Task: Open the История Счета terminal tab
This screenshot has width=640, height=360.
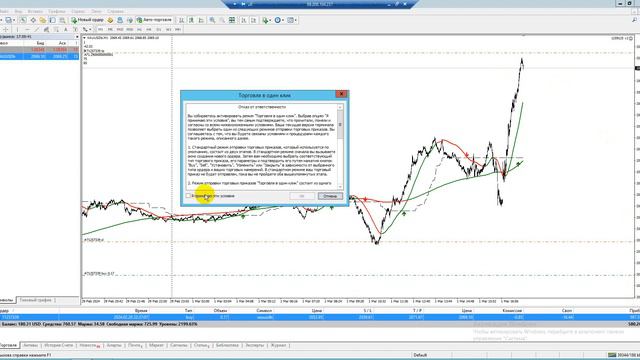Action: [x=58, y=345]
